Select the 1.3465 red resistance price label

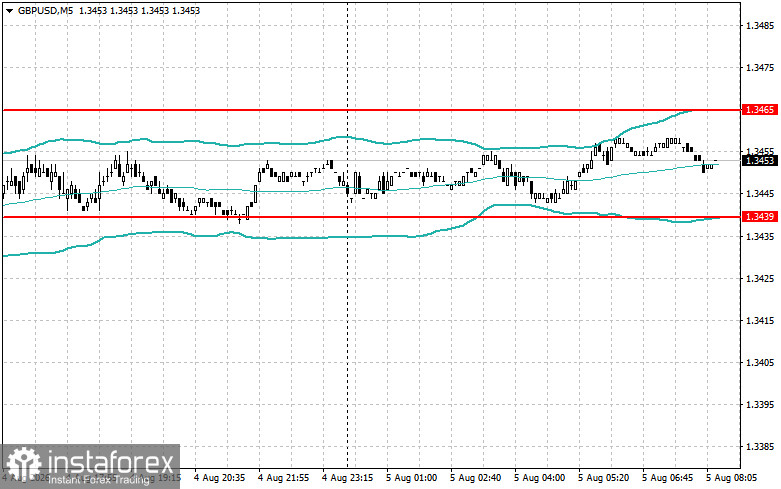[760, 110]
